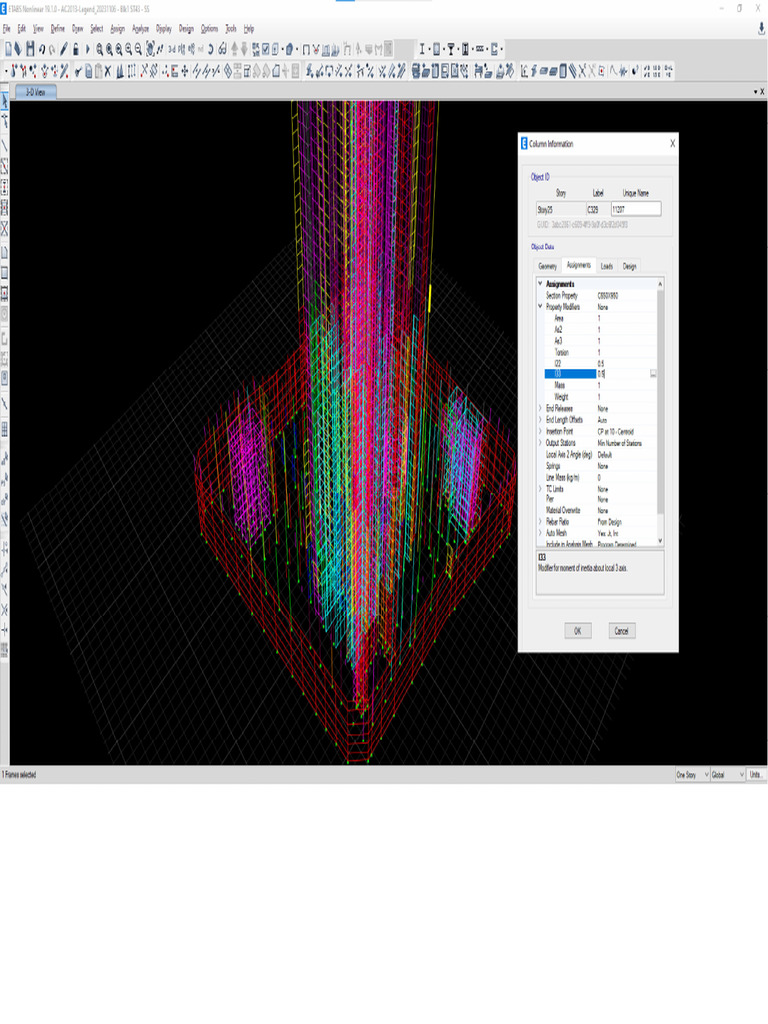Open the One Story dropdown in status bar
768x1024 pixels.
689,775
